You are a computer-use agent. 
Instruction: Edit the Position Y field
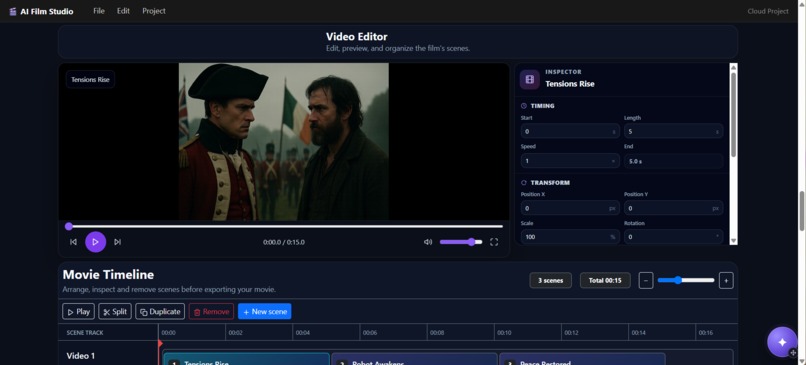[x=673, y=208]
